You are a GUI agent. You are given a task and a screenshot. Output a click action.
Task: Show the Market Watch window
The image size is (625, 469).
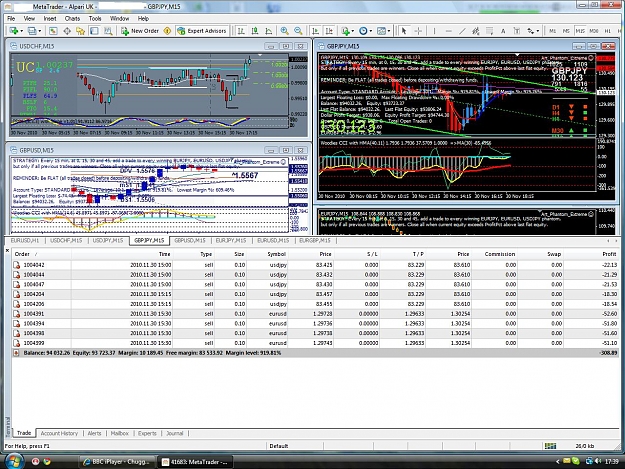click(53, 31)
